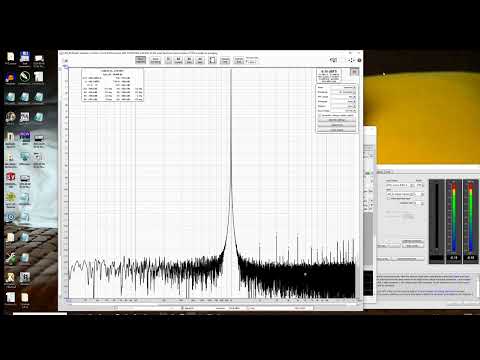Image resolution: width=480 pixels, height=360 pixels.
Task: Click the left black level meter in right window
Action: pyautogui.click(x=436, y=221)
